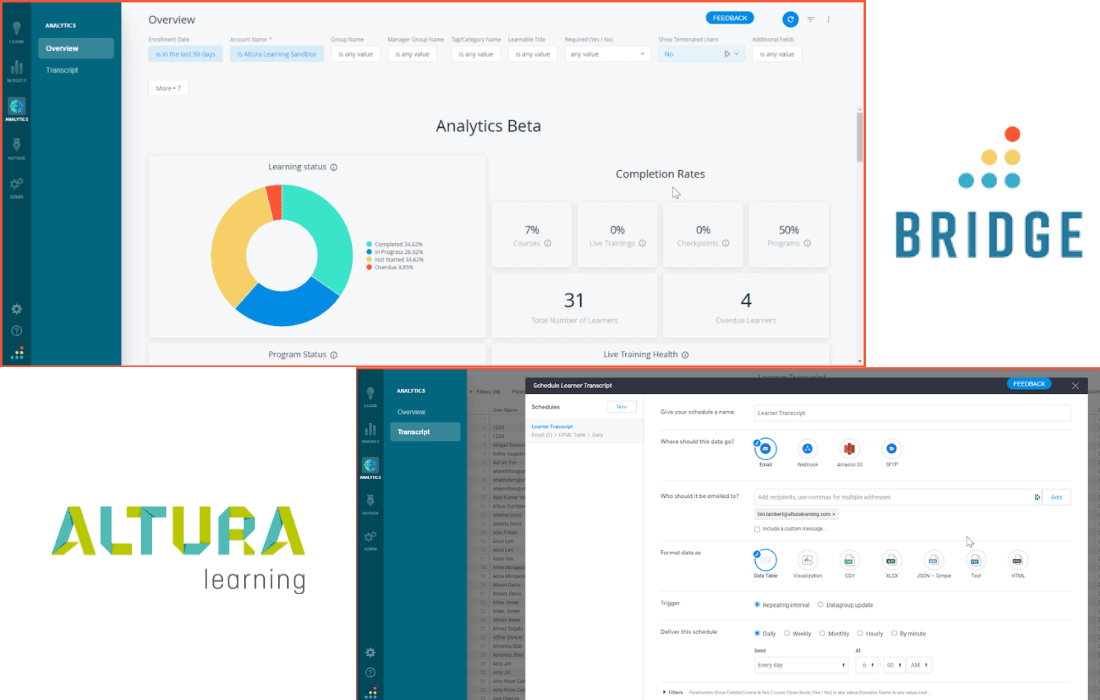Set delivery schedule to Monthly
This screenshot has width=1100, height=700.
click(x=822, y=633)
